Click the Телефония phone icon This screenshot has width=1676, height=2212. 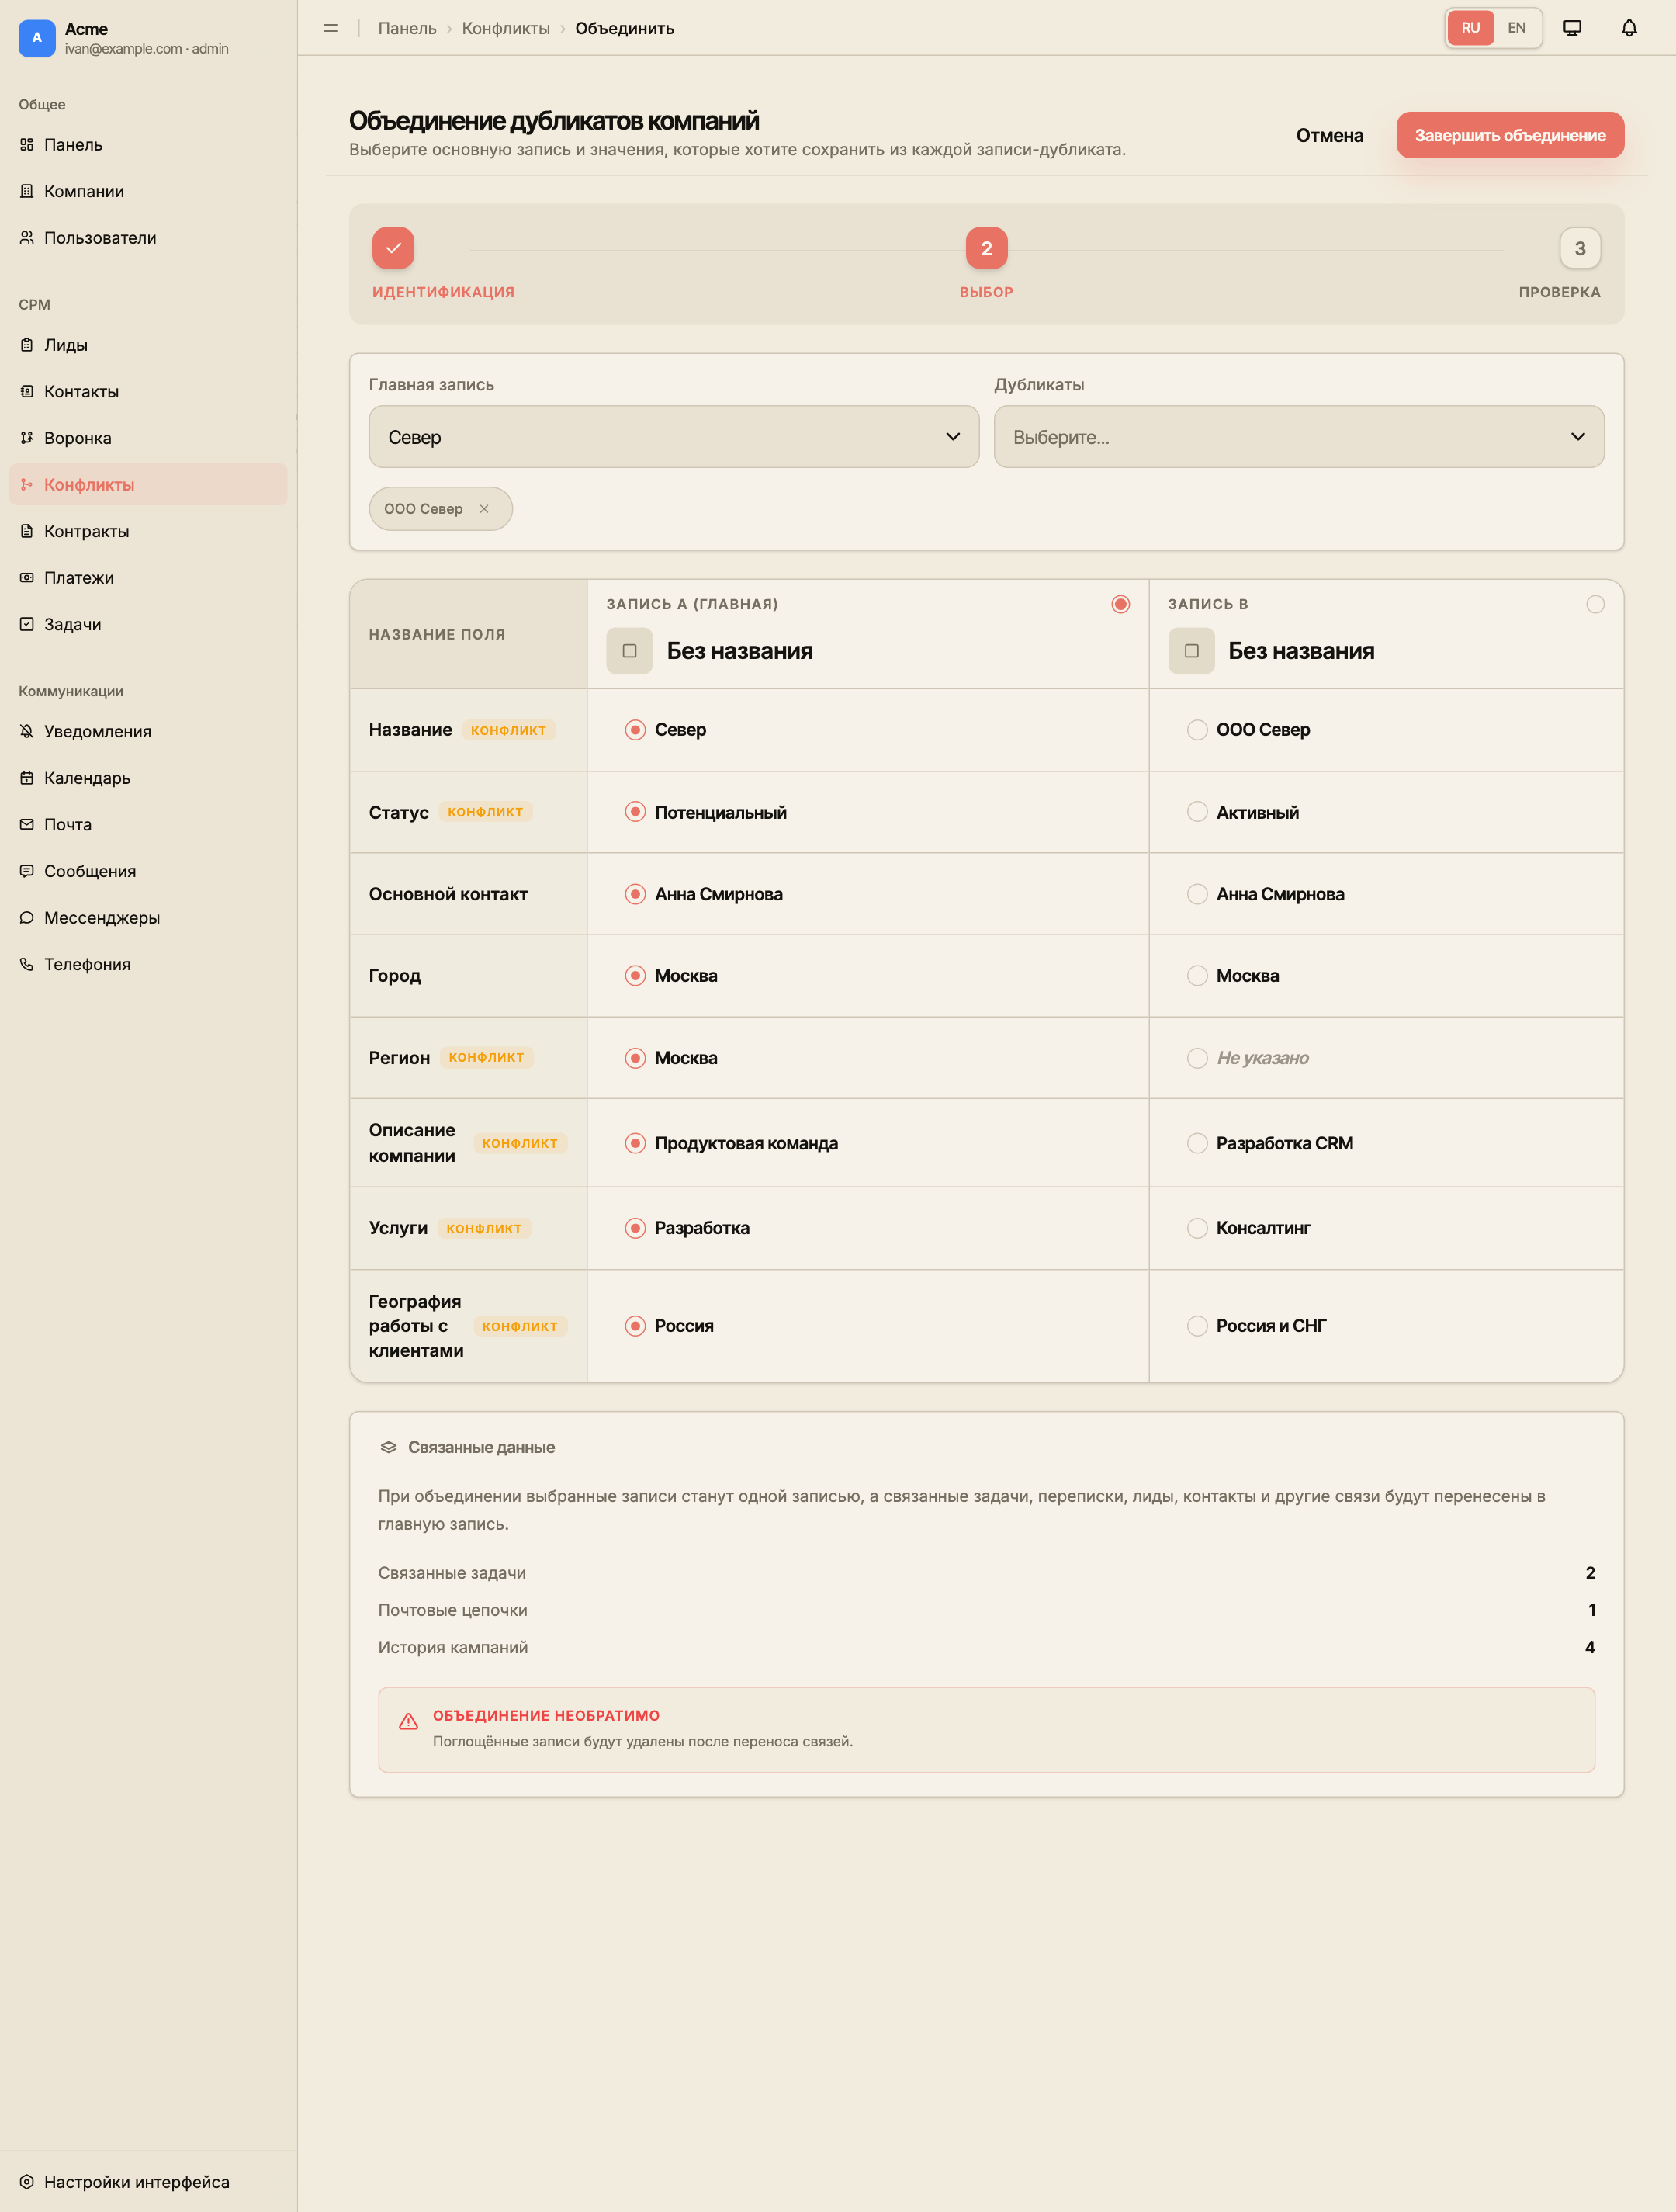[27, 964]
